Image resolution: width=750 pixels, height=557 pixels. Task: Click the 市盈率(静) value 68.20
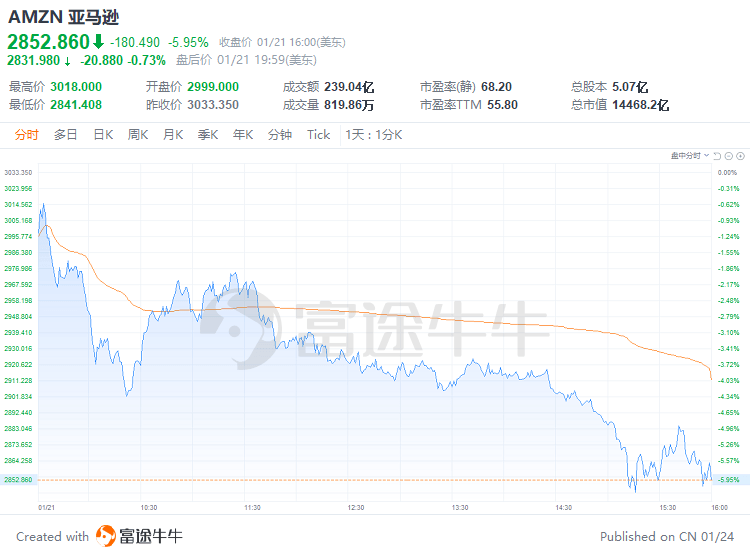coord(496,87)
